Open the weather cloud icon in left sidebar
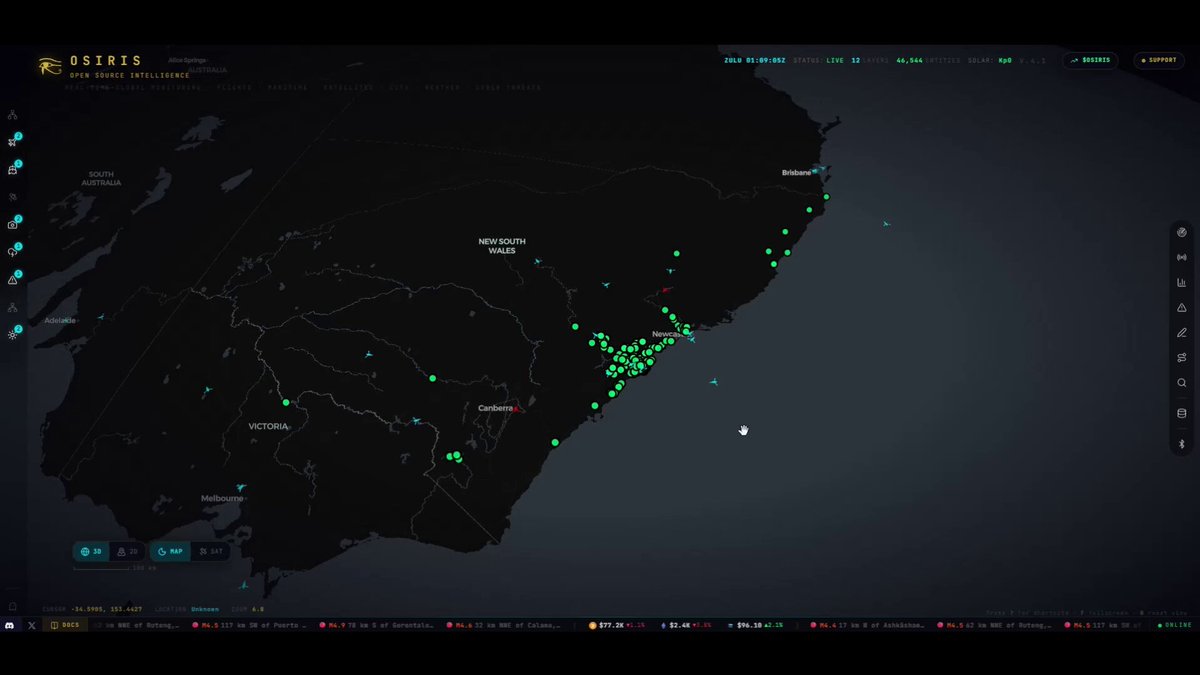 13,252
